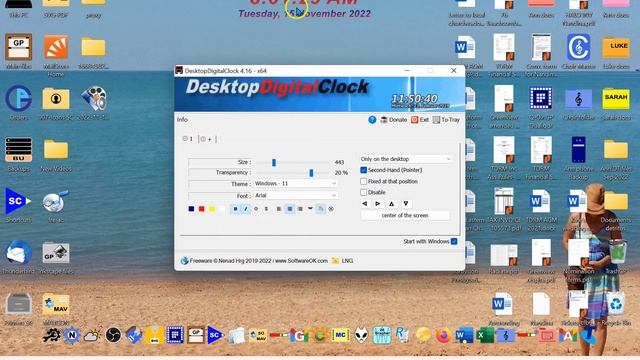Open LNG language folder icon
Viewport: 640px width, 360px height.
tap(336, 260)
